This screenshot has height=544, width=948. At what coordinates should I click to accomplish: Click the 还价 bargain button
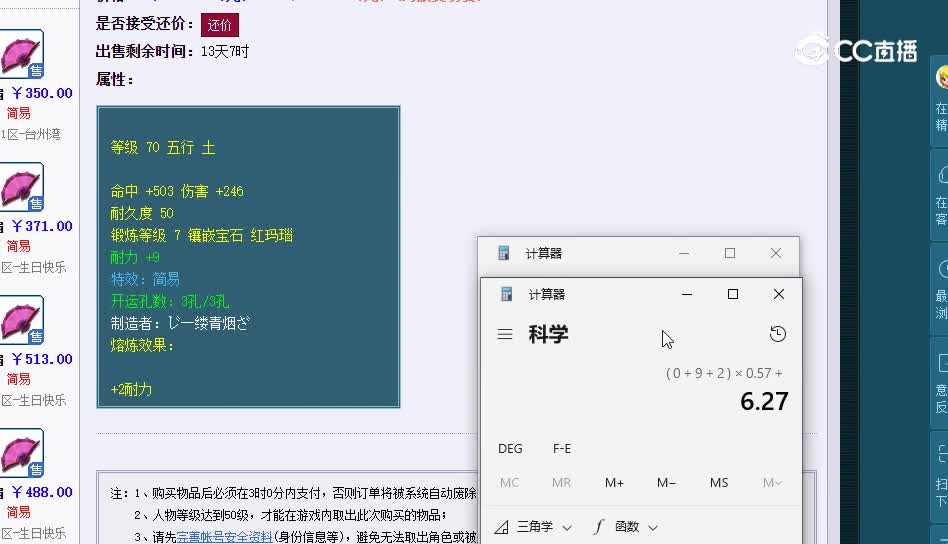tap(219, 25)
